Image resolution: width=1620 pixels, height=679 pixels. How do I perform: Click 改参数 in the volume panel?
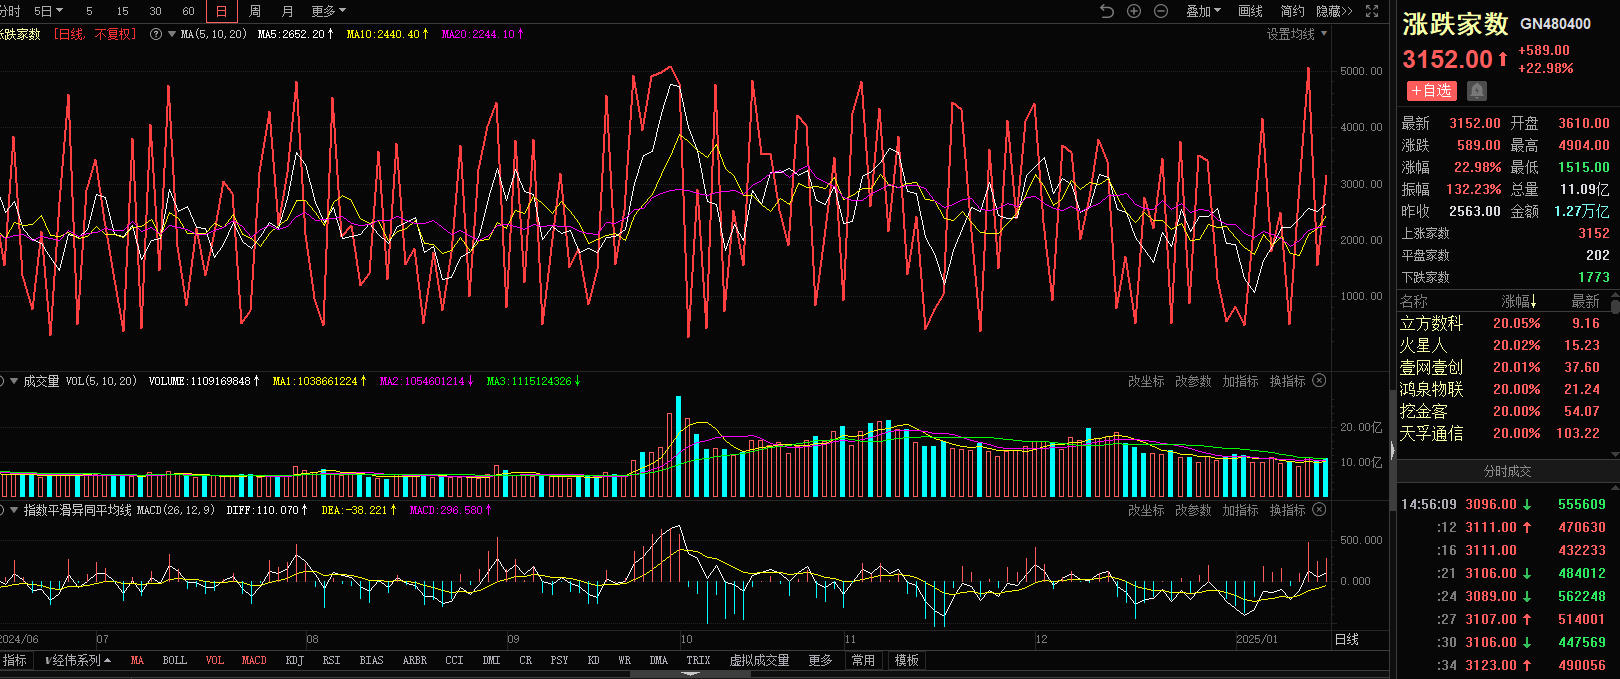(x=1193, y=381)
